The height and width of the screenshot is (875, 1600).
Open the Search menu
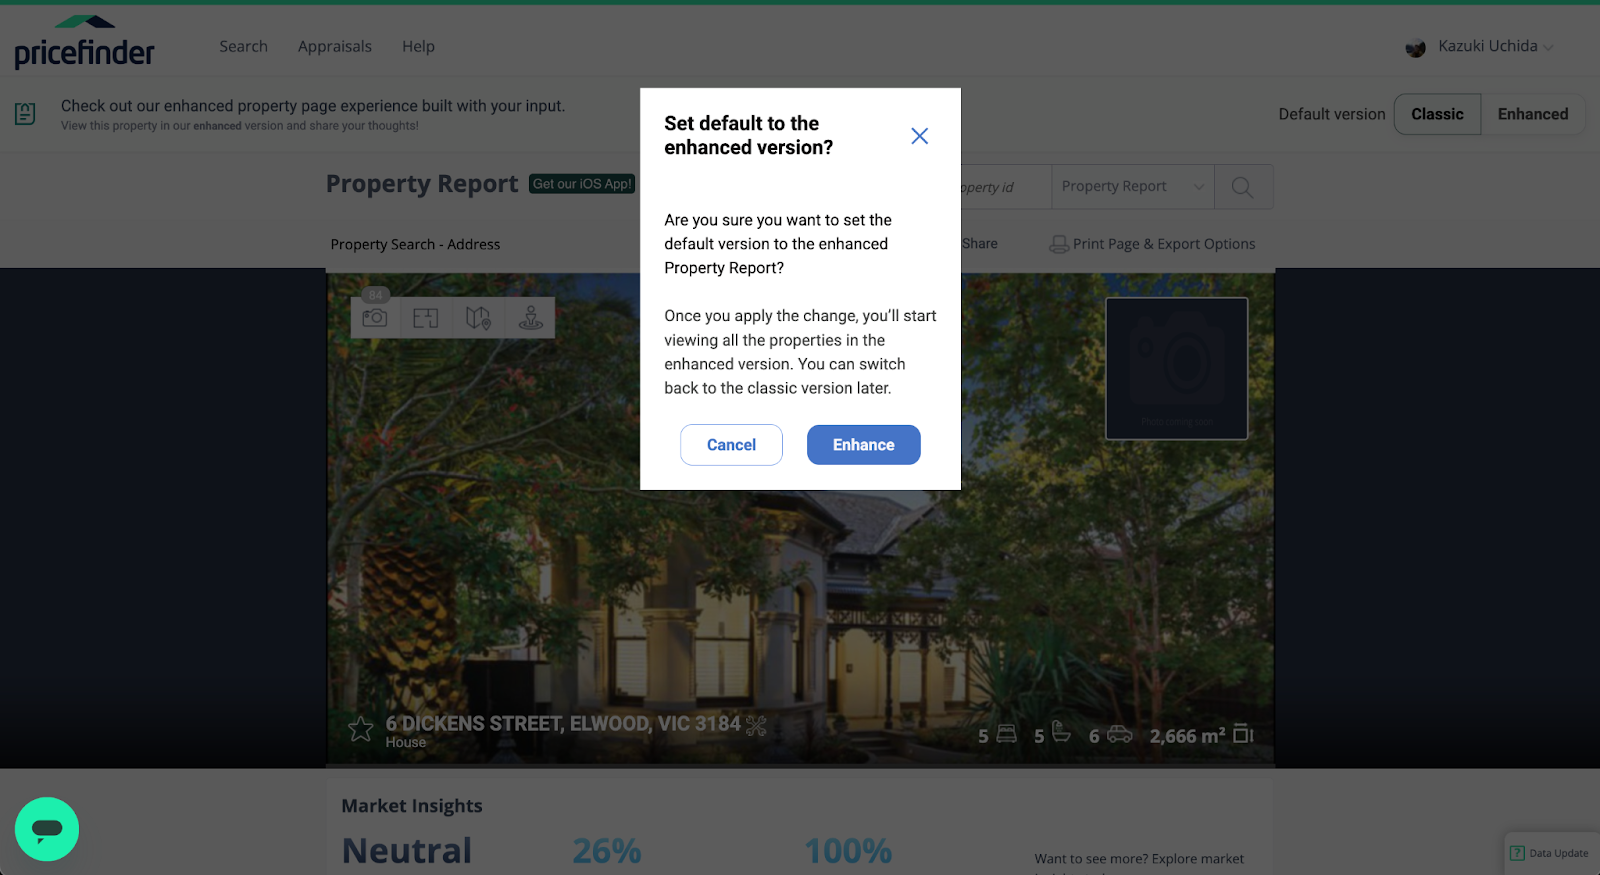[244, 46]
